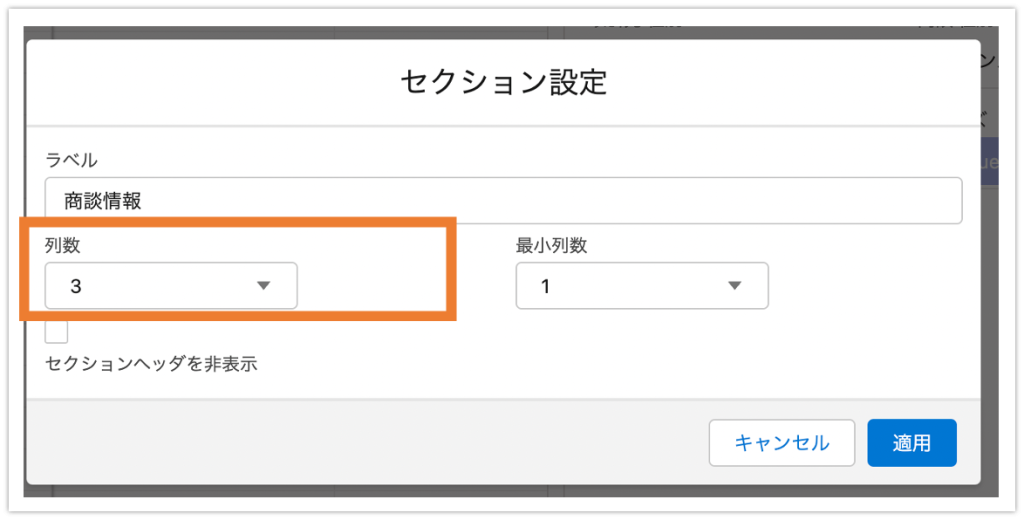This screenshot has height=520, width=1024.
Task: Click the arrow icon in 最小列数 selector
Action: [735, 285]
